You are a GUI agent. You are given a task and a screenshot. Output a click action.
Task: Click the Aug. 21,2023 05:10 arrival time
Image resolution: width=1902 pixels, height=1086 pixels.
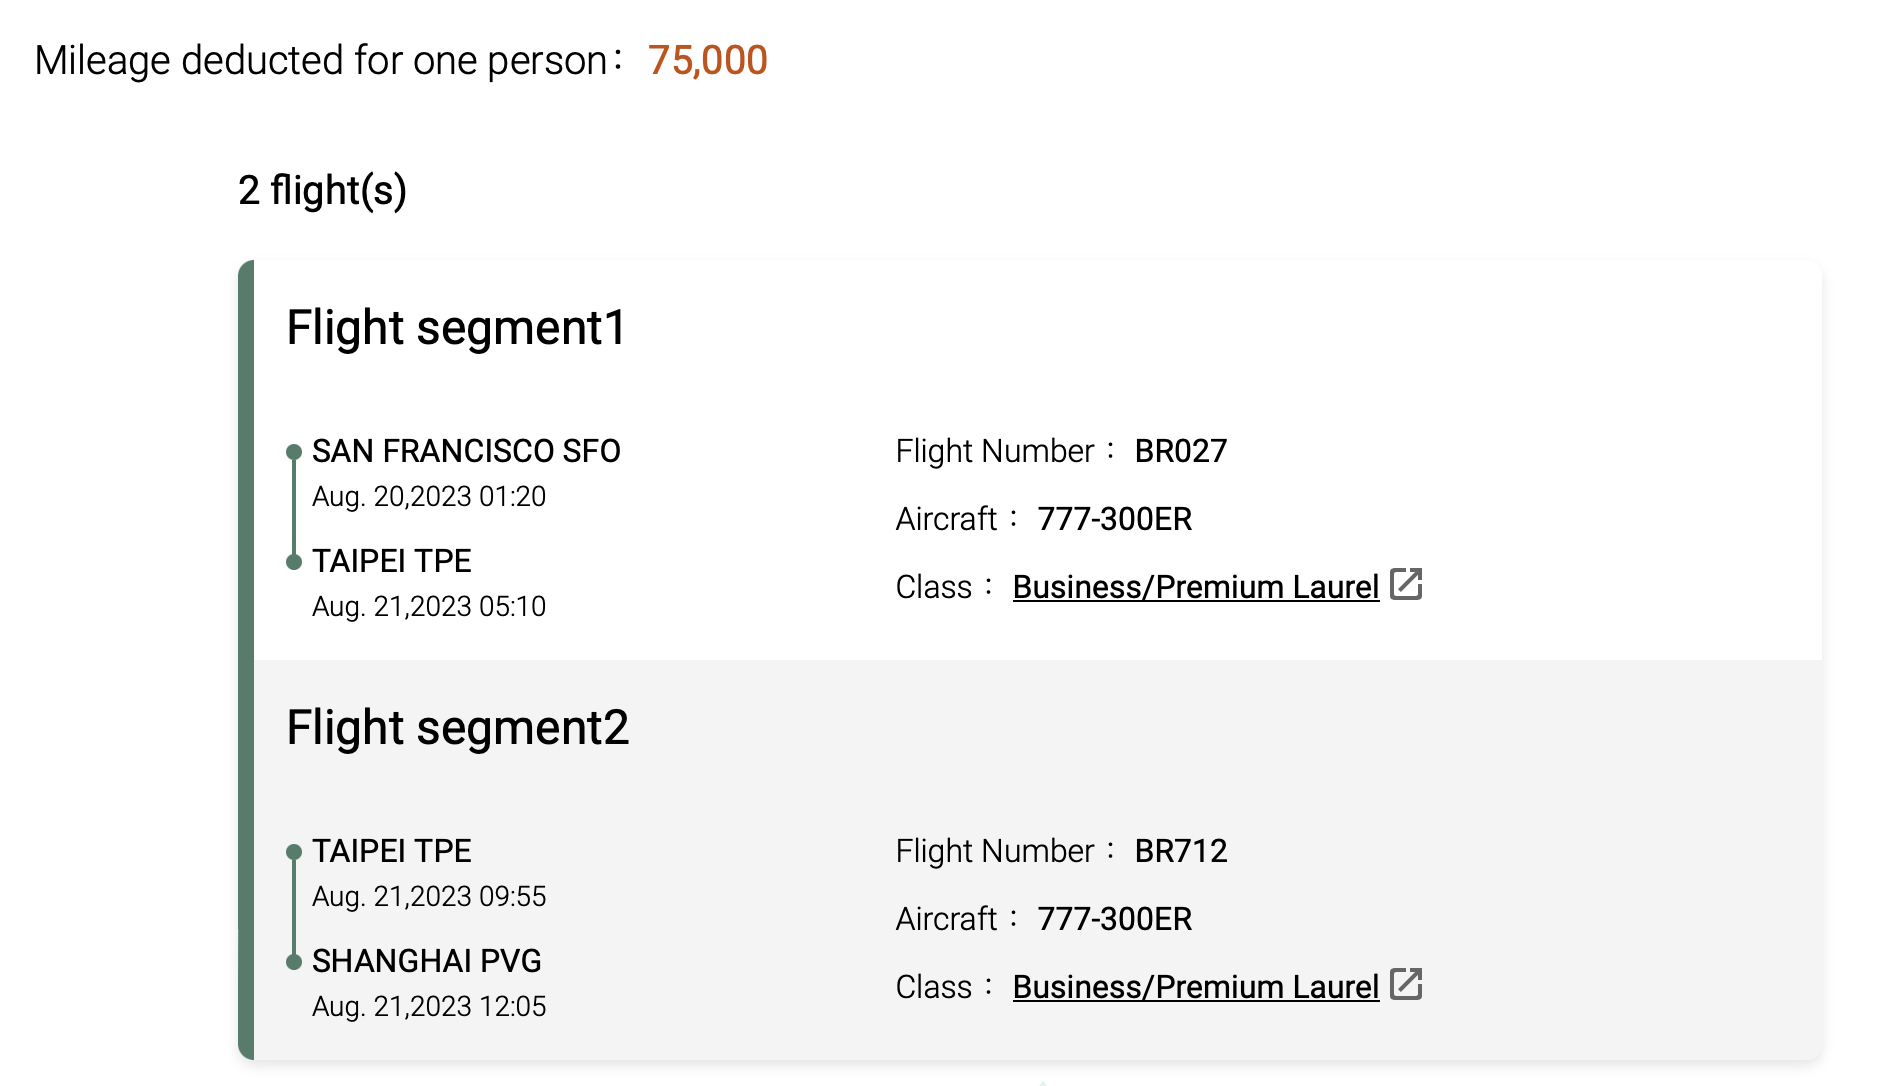(429, 607)
